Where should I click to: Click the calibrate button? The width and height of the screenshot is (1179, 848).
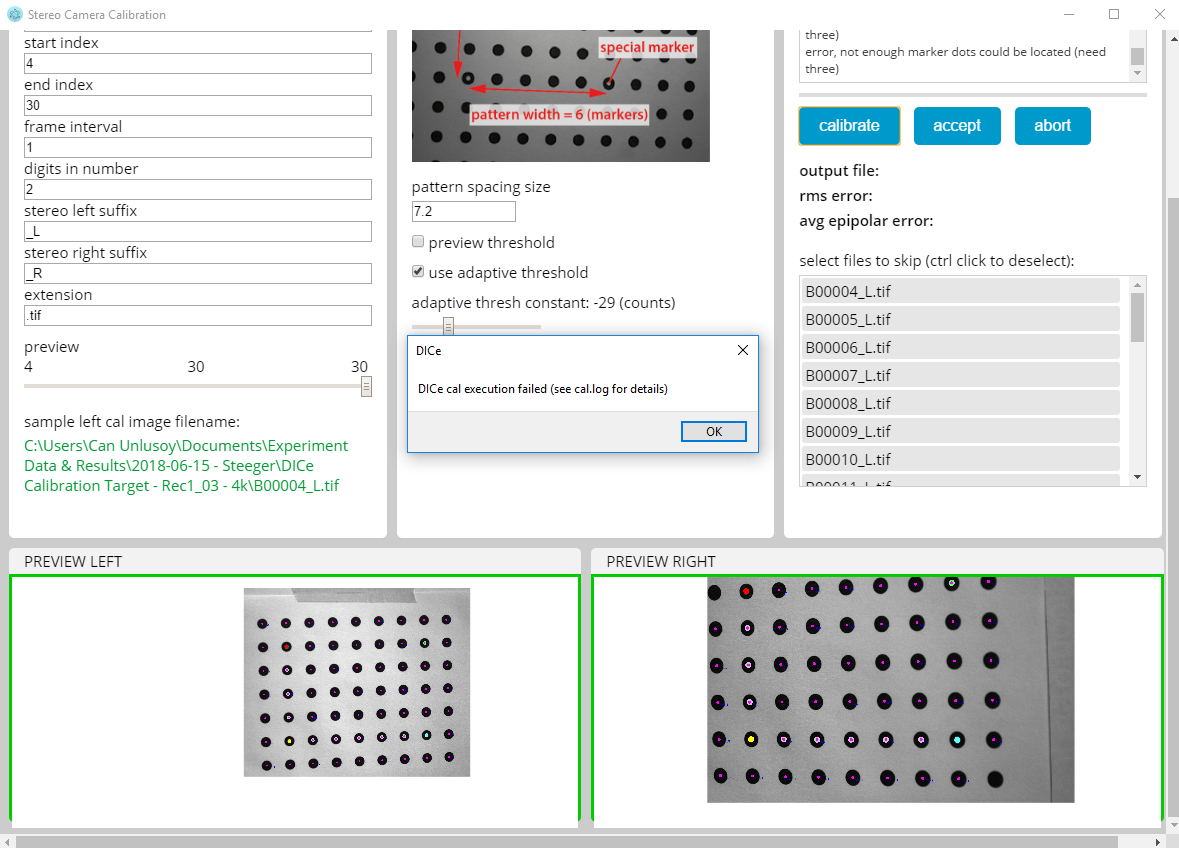(x=849, y=125)
